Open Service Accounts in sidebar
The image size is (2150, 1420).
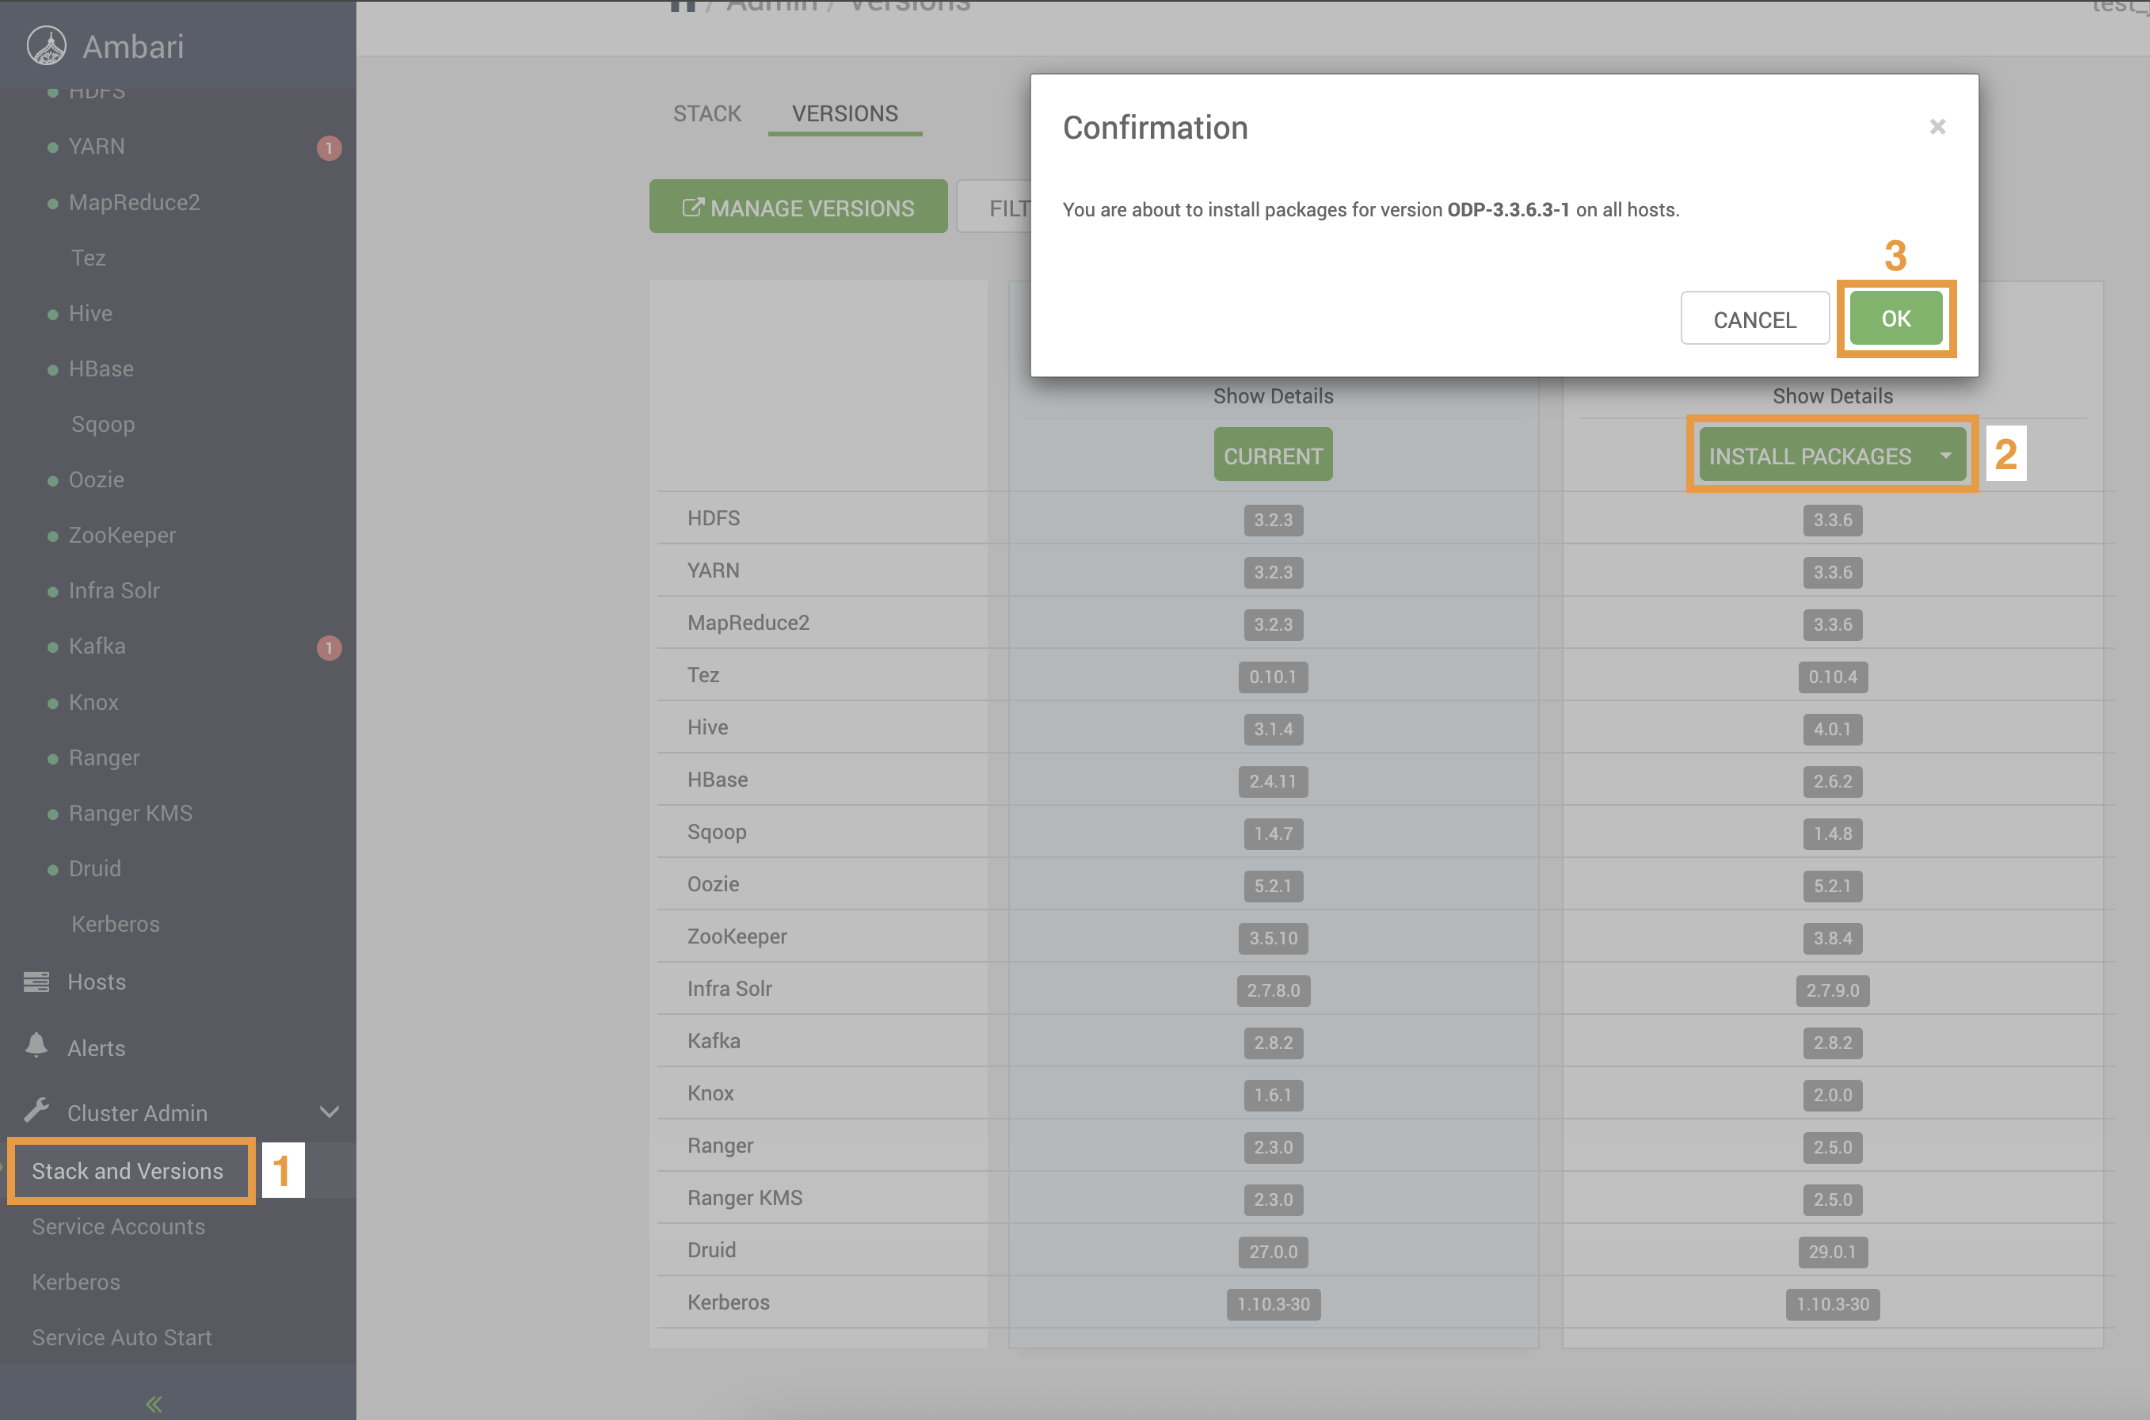coord(118,1227)
